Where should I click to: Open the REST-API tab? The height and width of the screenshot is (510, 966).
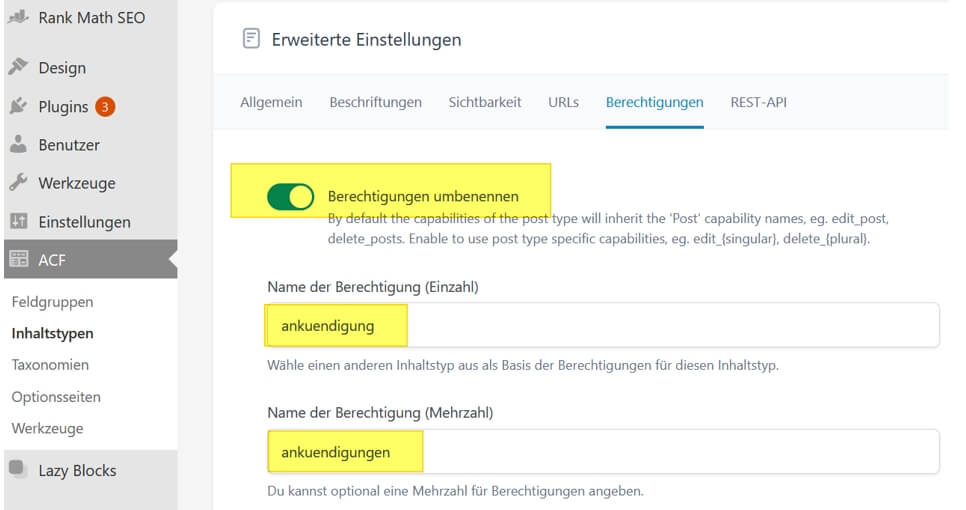click(758, 102)
